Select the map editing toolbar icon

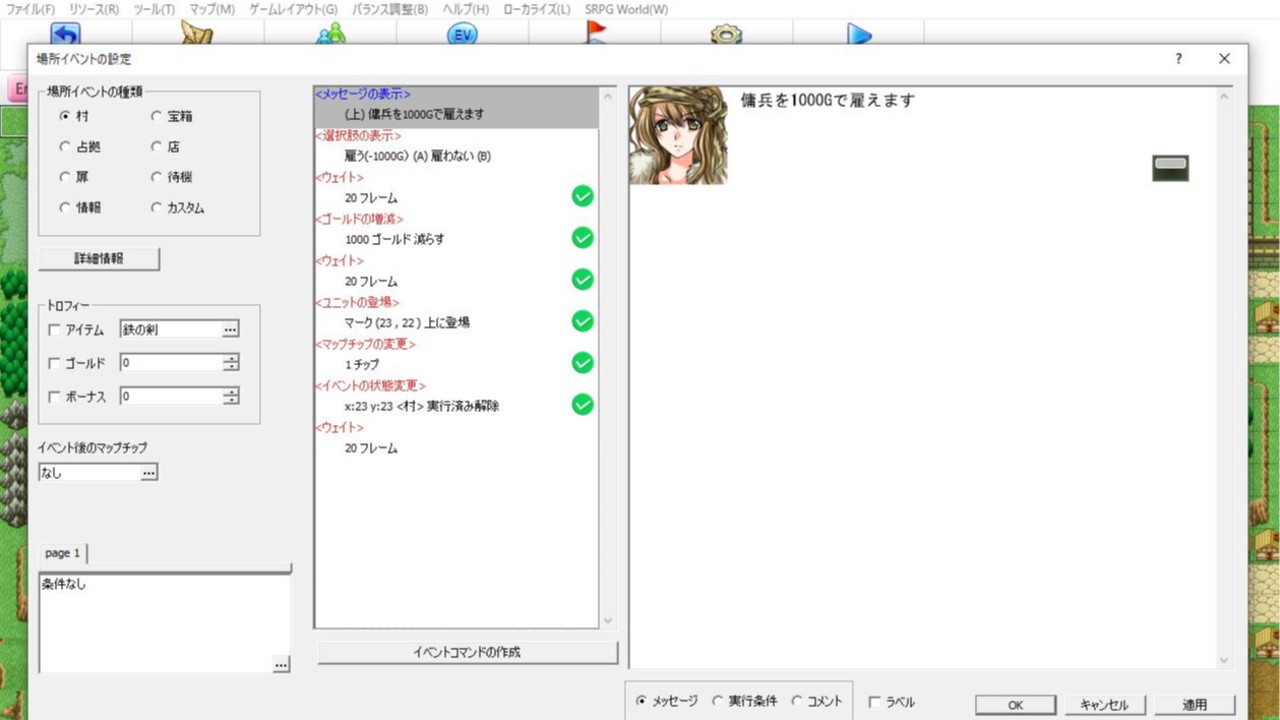[195, 33]
